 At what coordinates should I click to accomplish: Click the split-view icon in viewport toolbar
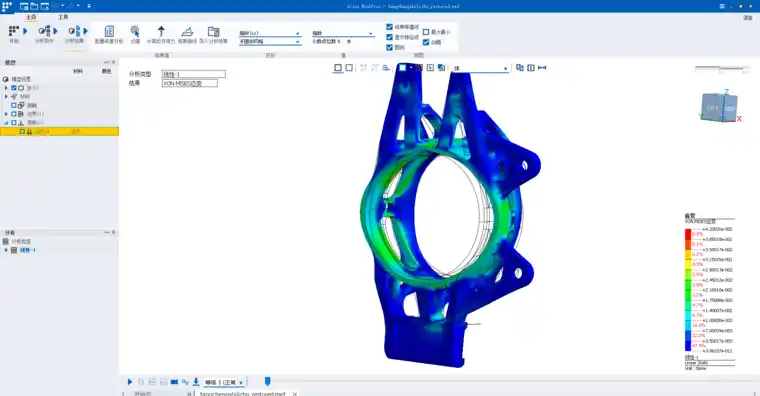(531, 68)
